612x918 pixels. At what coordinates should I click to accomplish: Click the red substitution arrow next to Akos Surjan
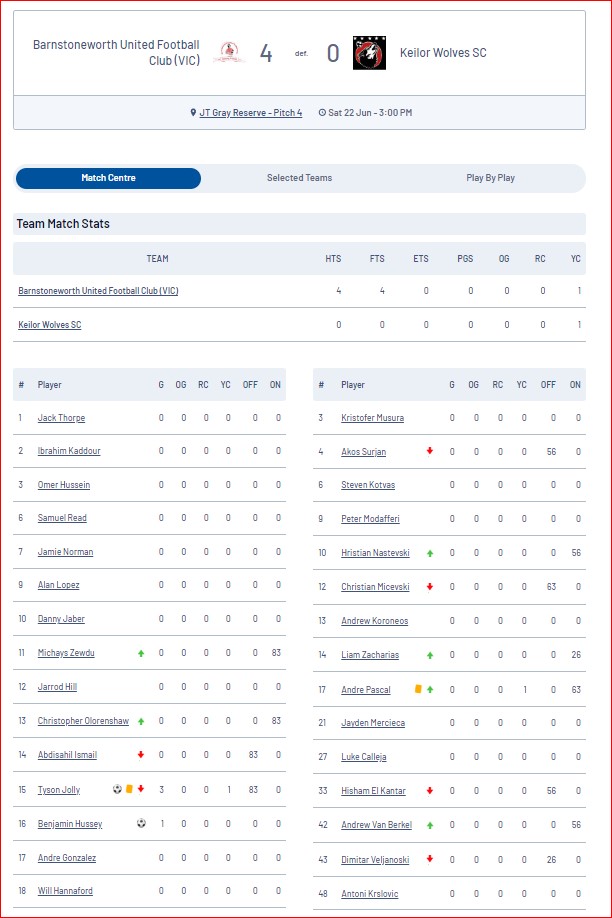[x=430, y=451]
